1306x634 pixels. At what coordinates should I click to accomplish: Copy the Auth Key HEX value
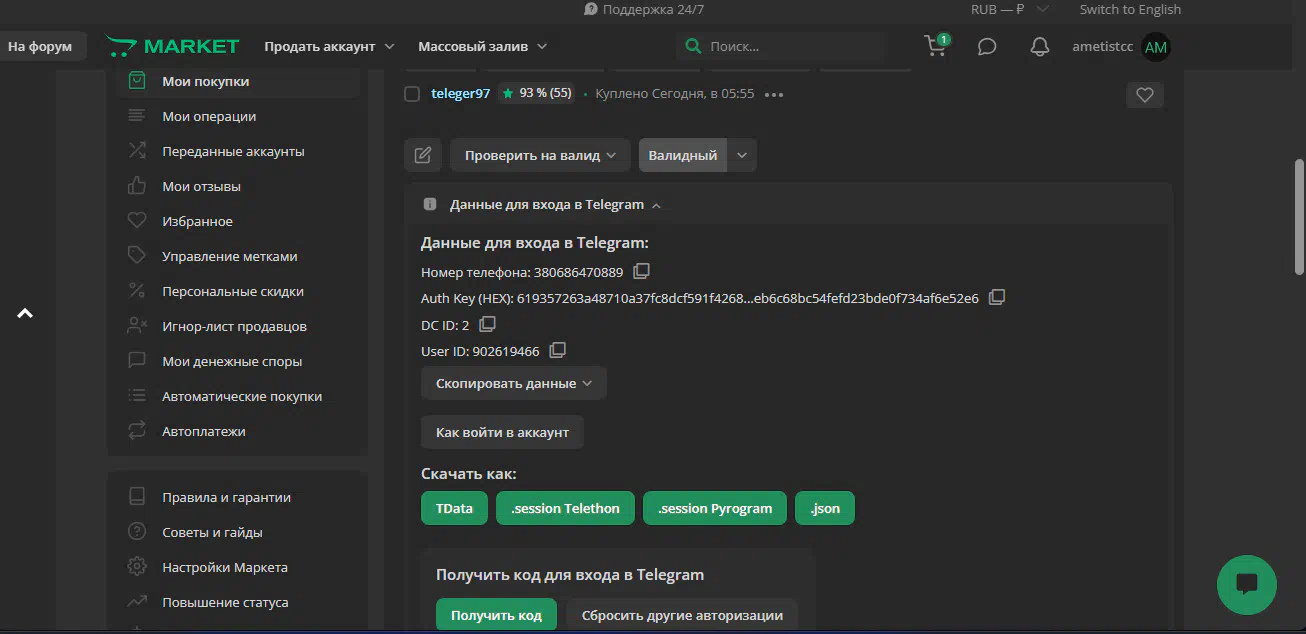997,297
